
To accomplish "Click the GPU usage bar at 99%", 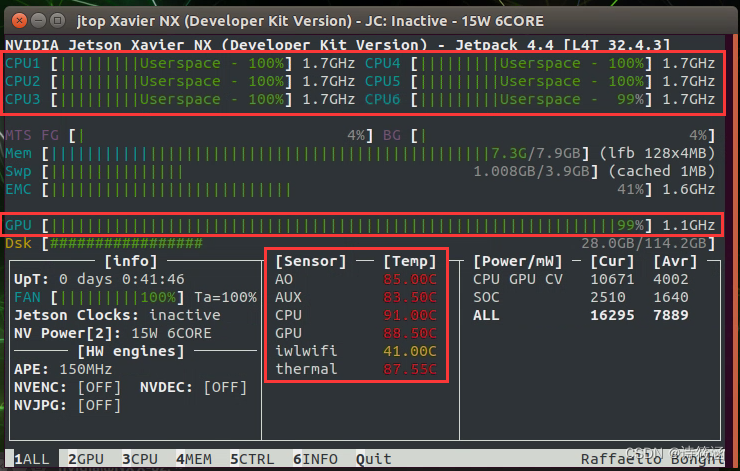I will [x=347, y=225].
